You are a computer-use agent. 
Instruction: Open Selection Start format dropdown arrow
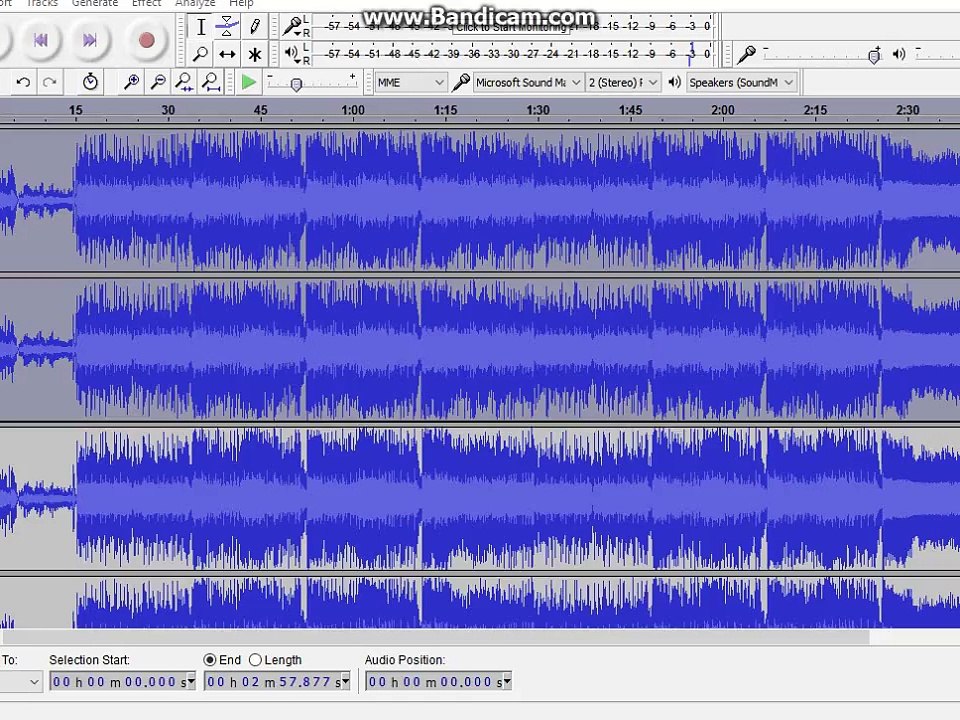[x=190, y=681]
